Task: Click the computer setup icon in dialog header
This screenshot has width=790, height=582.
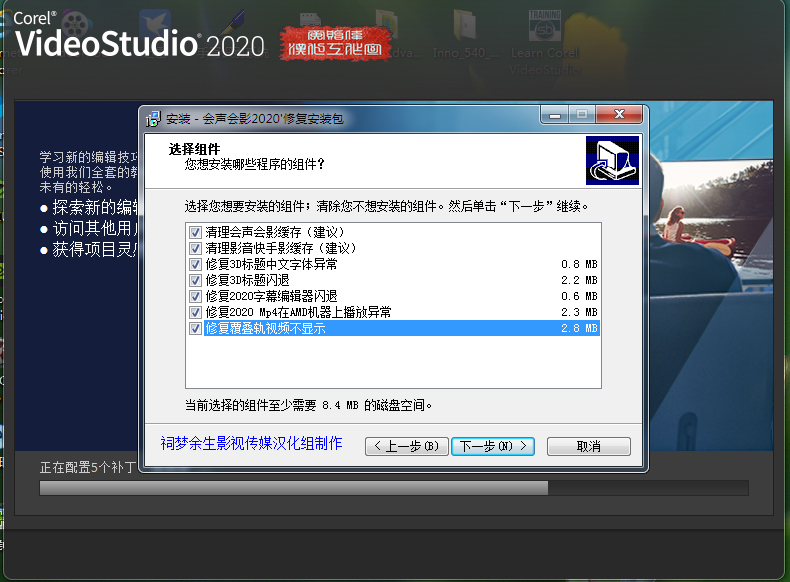Action: pos(612,160)
